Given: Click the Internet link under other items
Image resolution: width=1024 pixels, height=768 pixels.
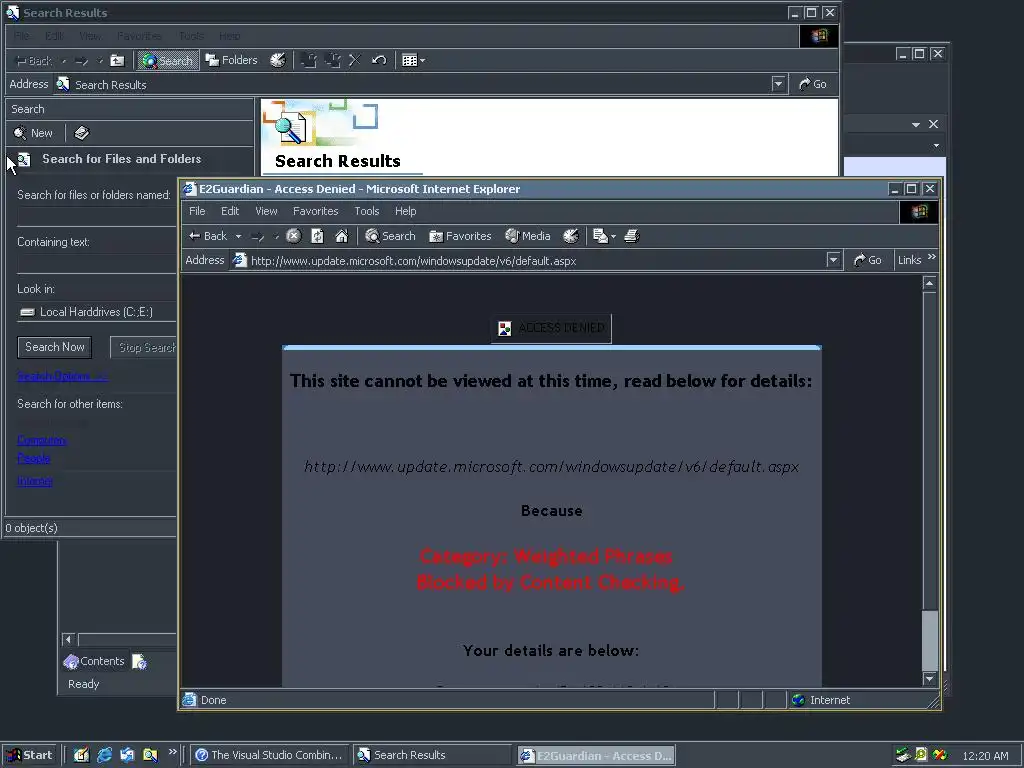Looking at the screenshot, I should [x=35, y=481].
